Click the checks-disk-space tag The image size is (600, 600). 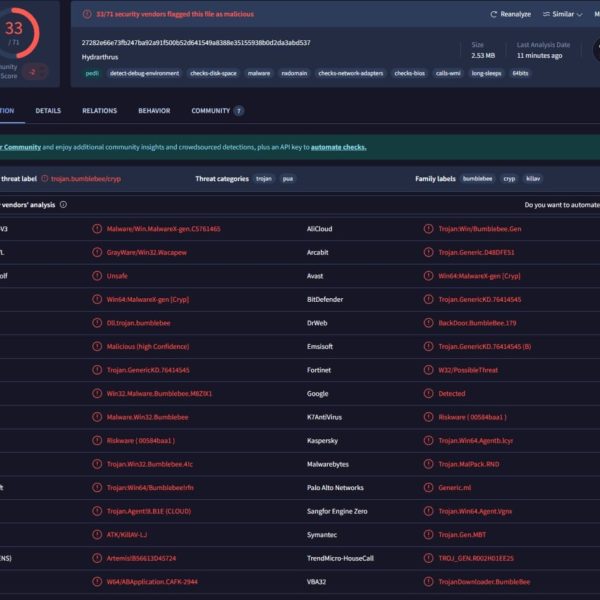213,73
